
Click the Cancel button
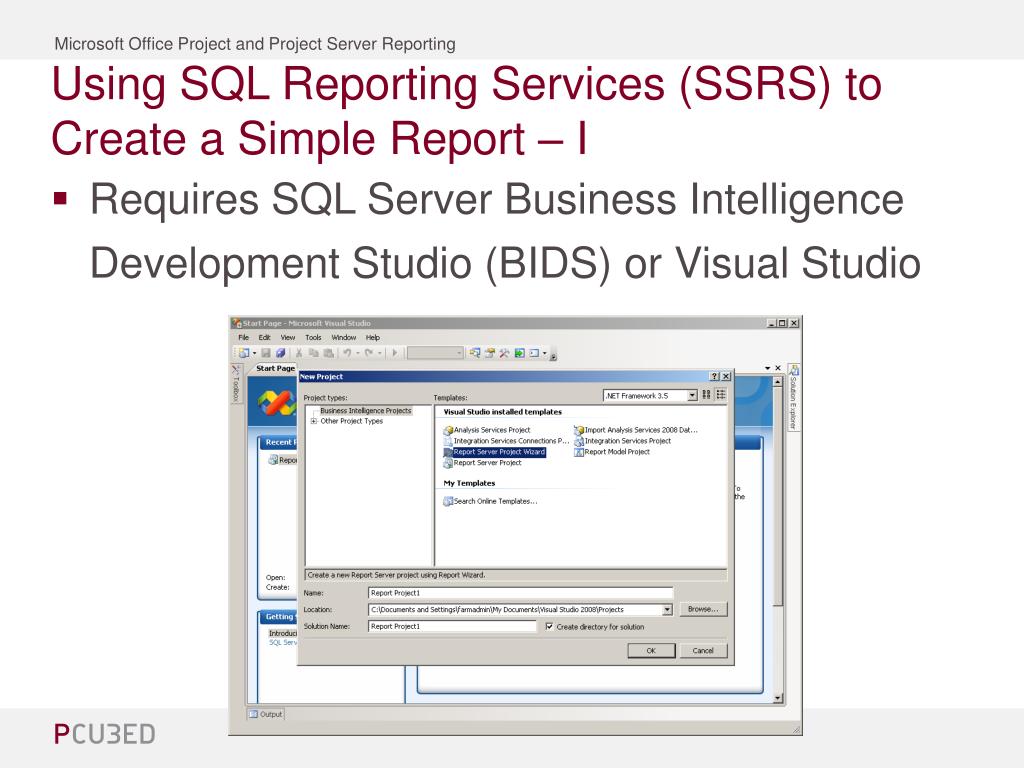703,650
